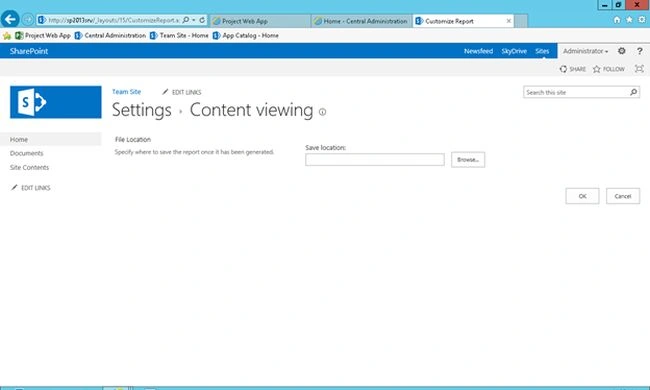Click the OK button
650x390 pixels.
click(582, 196)
